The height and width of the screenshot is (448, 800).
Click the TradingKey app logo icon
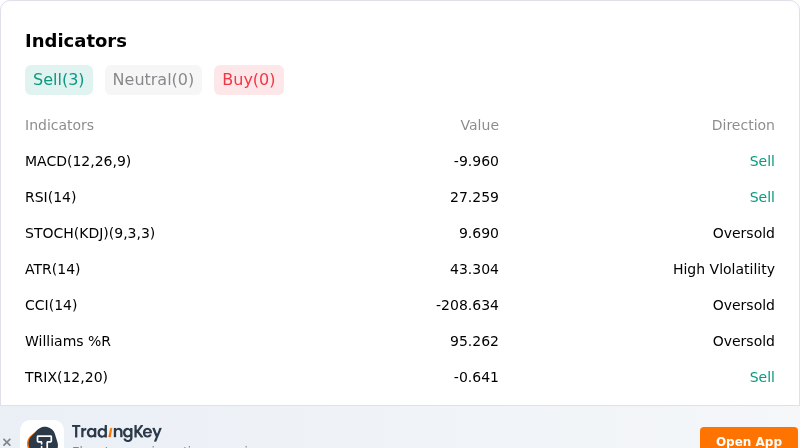[42, 435]
